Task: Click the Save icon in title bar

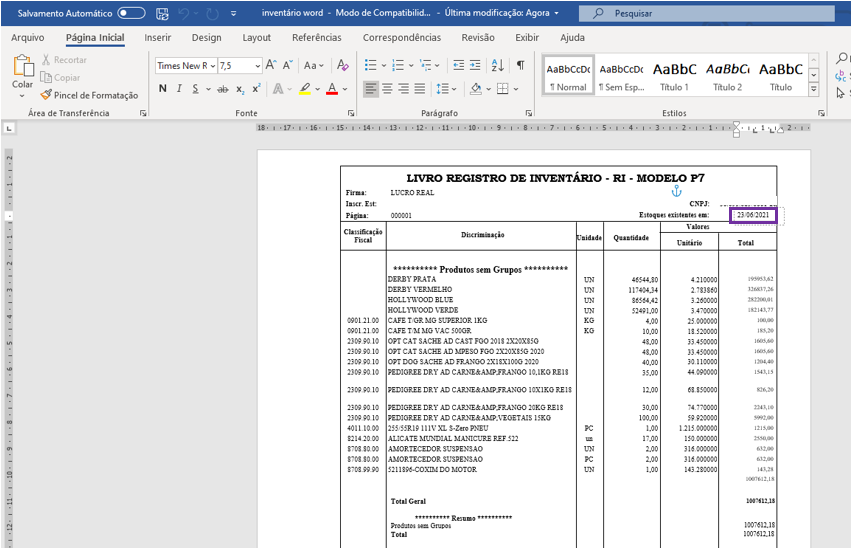Action: pyautogui.click(x=162, y=14)
